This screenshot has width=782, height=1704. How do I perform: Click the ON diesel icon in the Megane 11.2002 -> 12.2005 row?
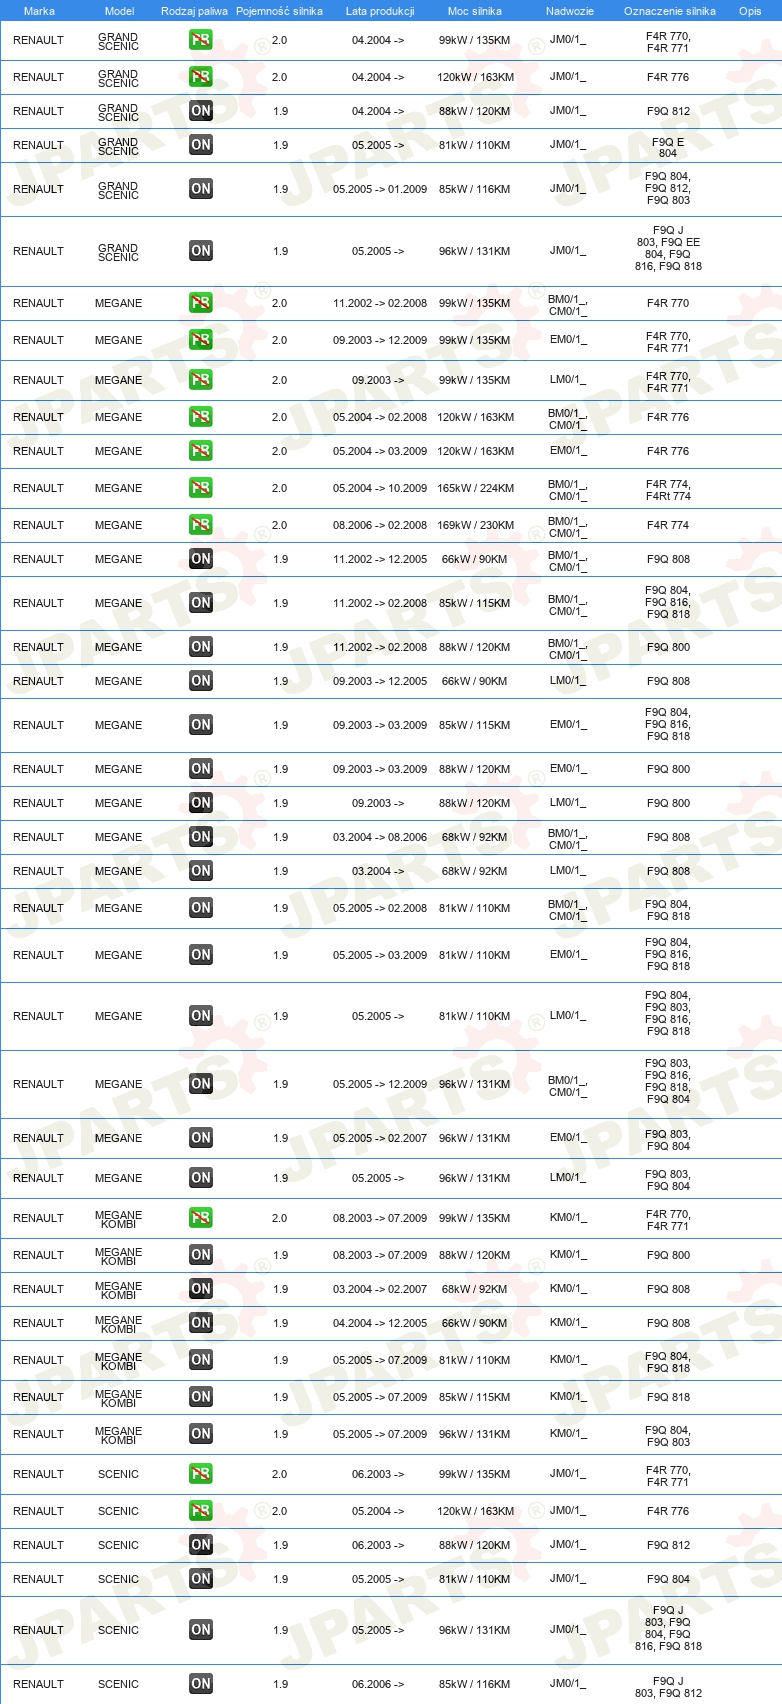click(x=201, y=559)
